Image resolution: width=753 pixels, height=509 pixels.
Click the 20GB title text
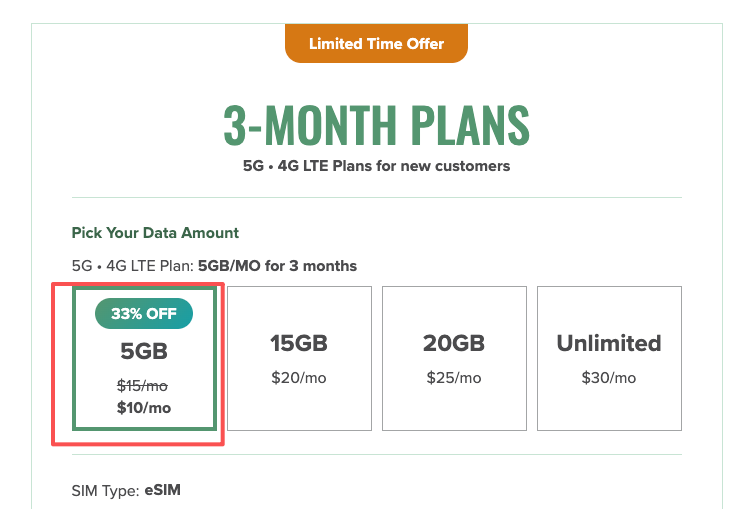(454, 344)
